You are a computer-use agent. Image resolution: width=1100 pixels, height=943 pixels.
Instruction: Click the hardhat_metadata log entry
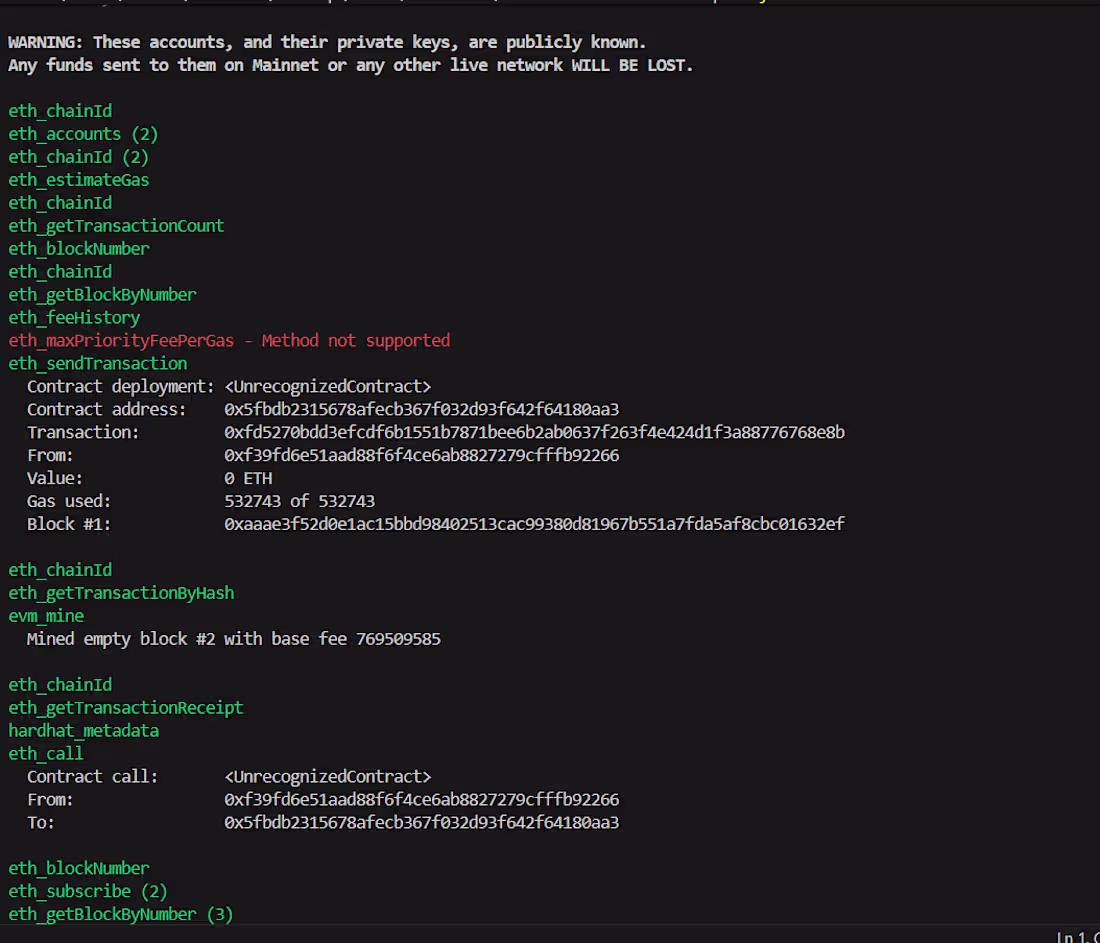(84, 730)
